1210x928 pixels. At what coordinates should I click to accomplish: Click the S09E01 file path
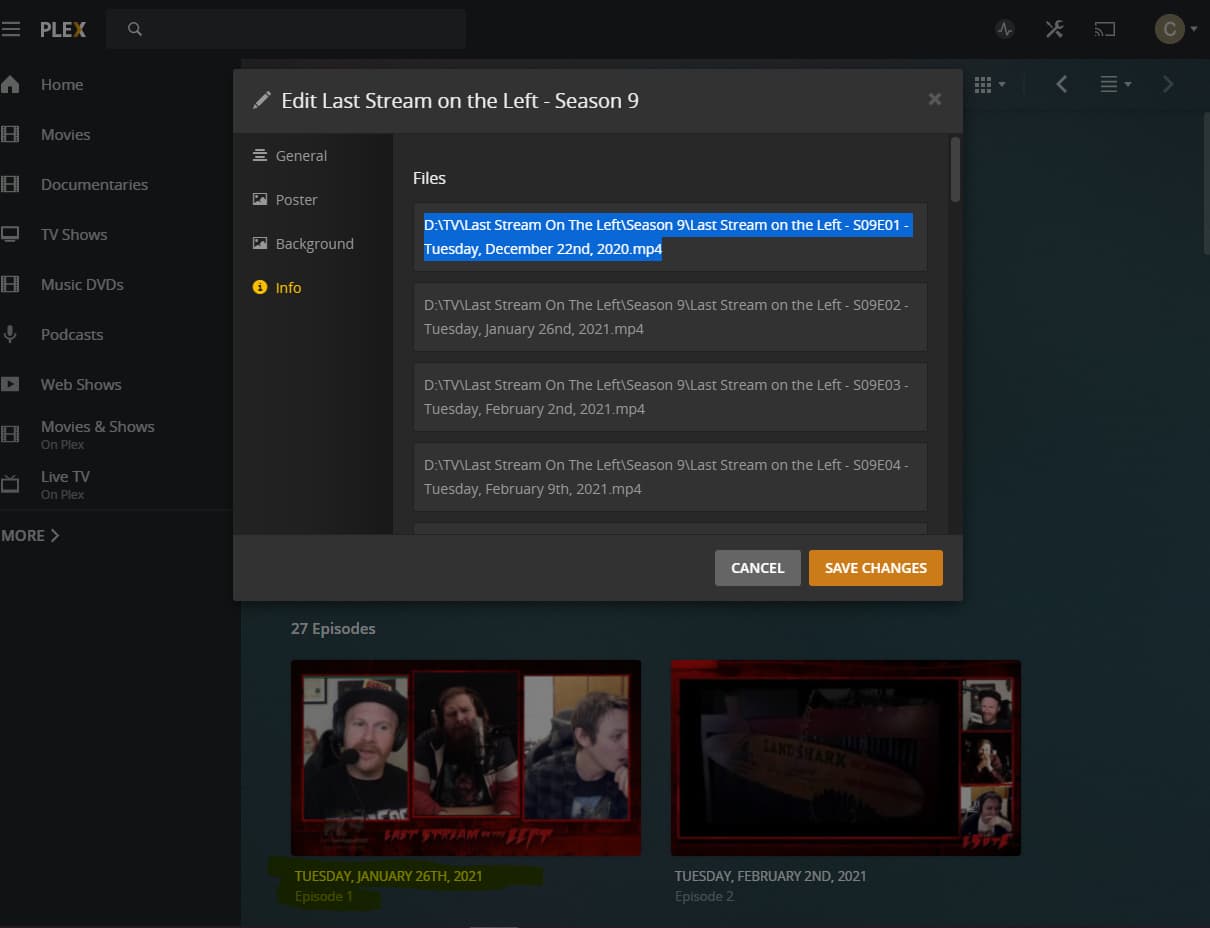pyautogui.click(x=669, y=237)
